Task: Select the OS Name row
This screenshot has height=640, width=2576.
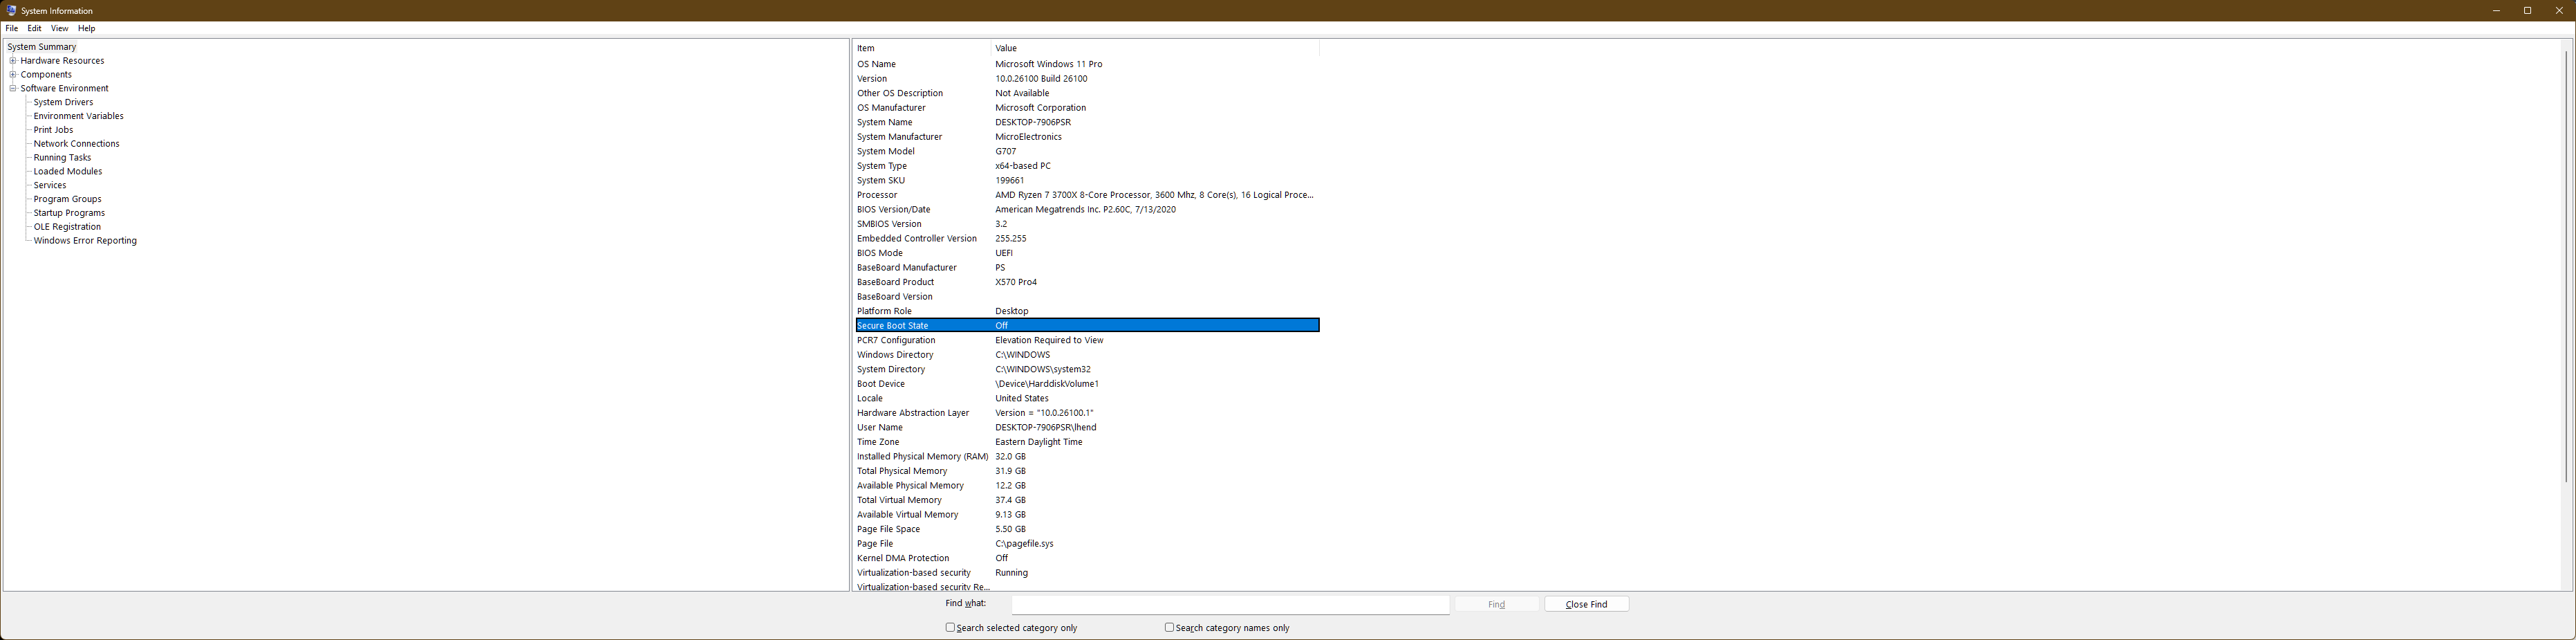Action: tap(1087, 64)
